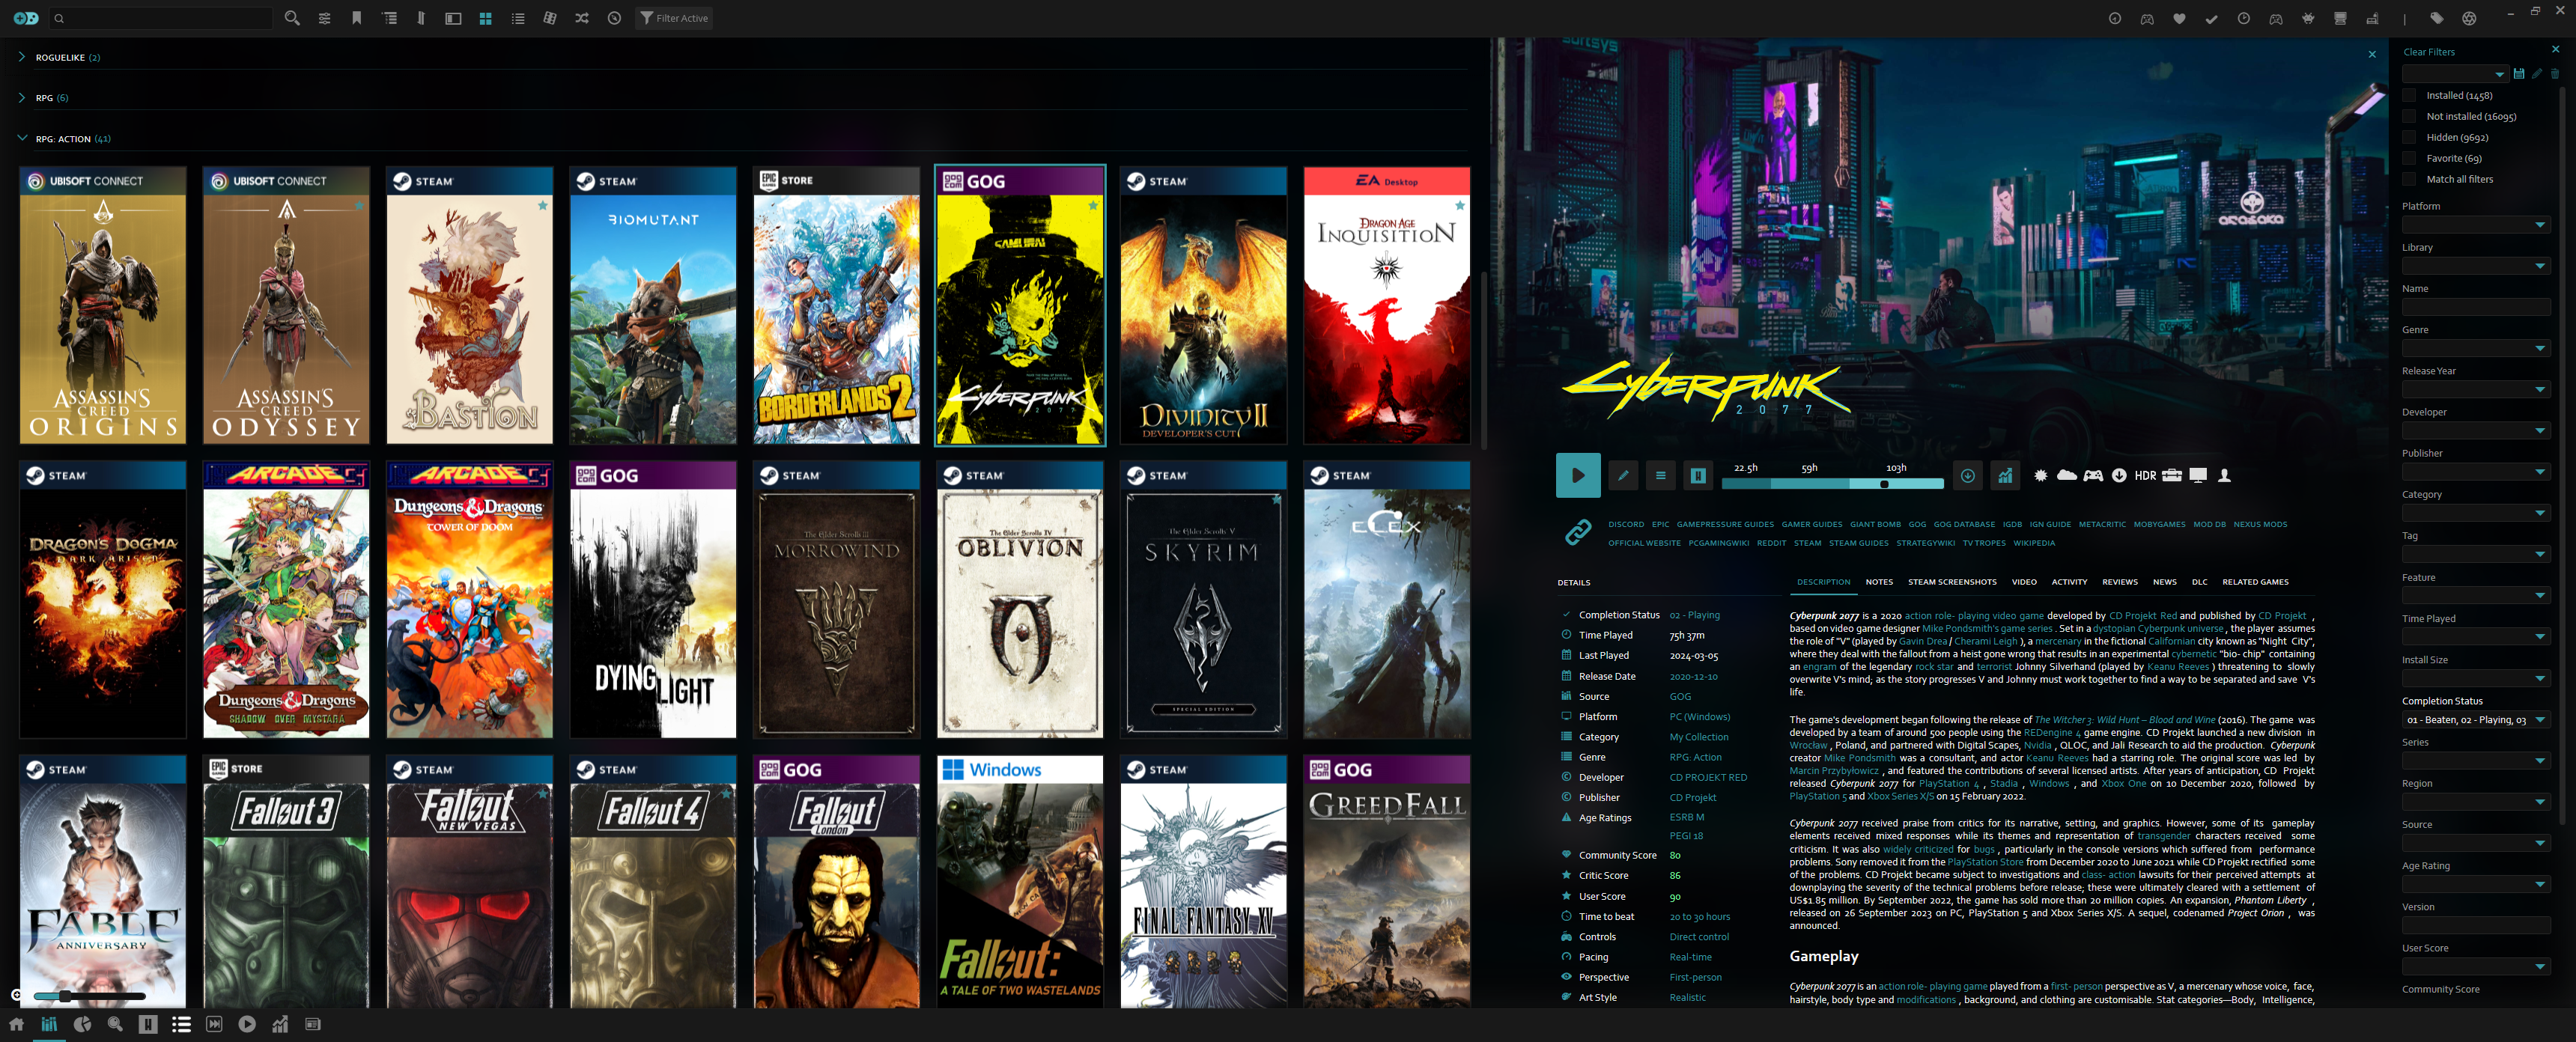The image size is (2576, 1042).
Task: Expand the ROGUELIKE (2) group
Action: [22, 57]
